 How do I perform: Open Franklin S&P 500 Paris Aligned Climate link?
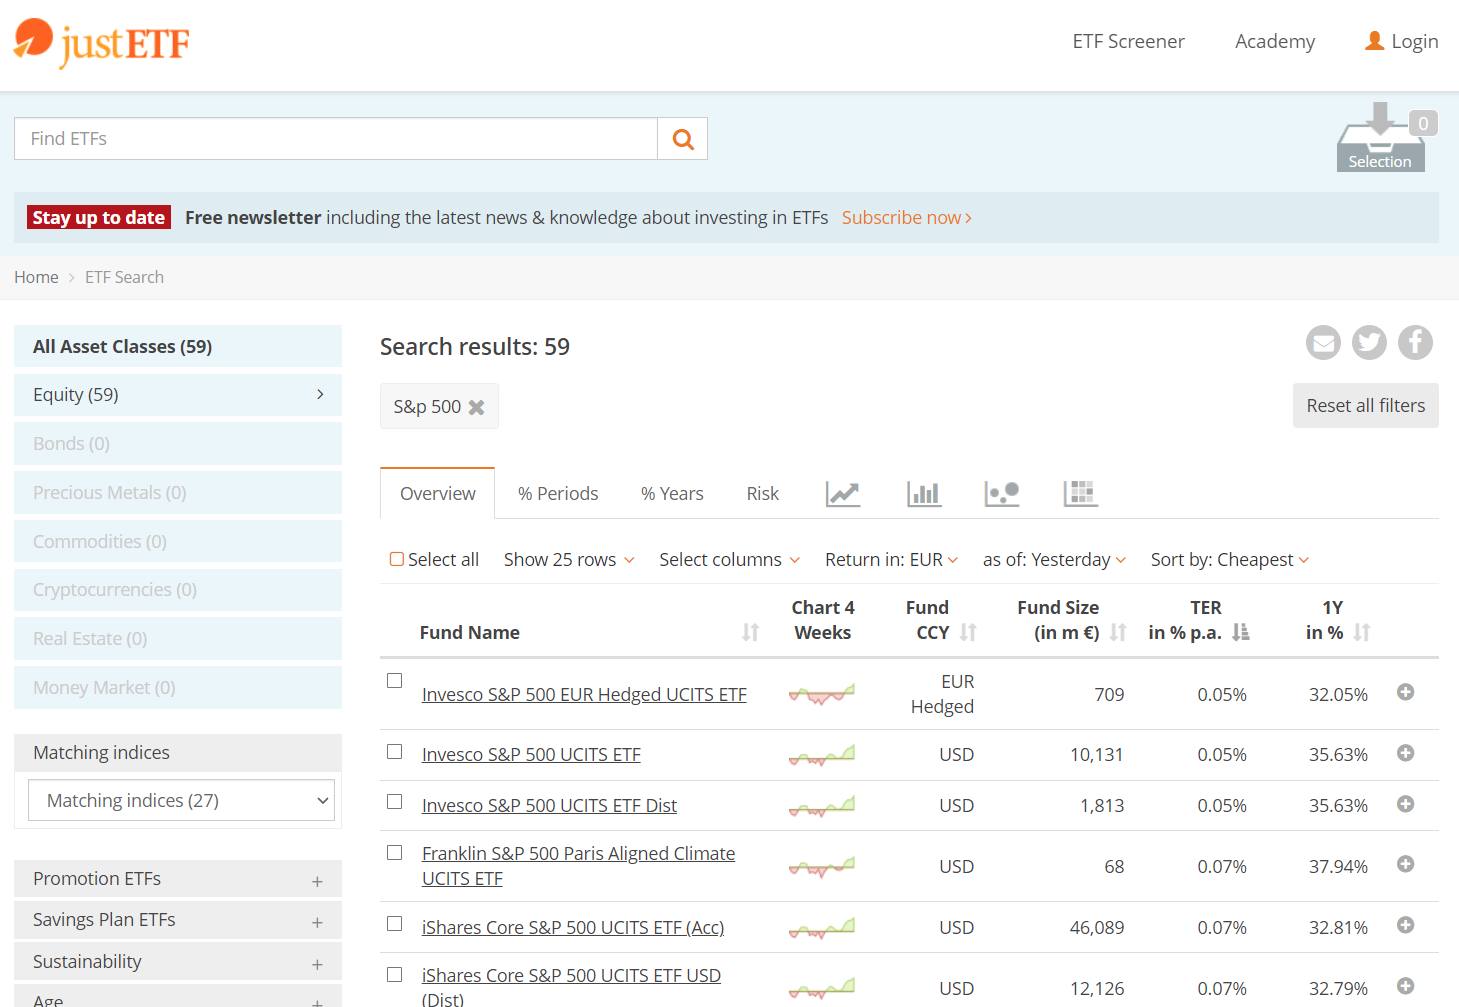(578, 866)
